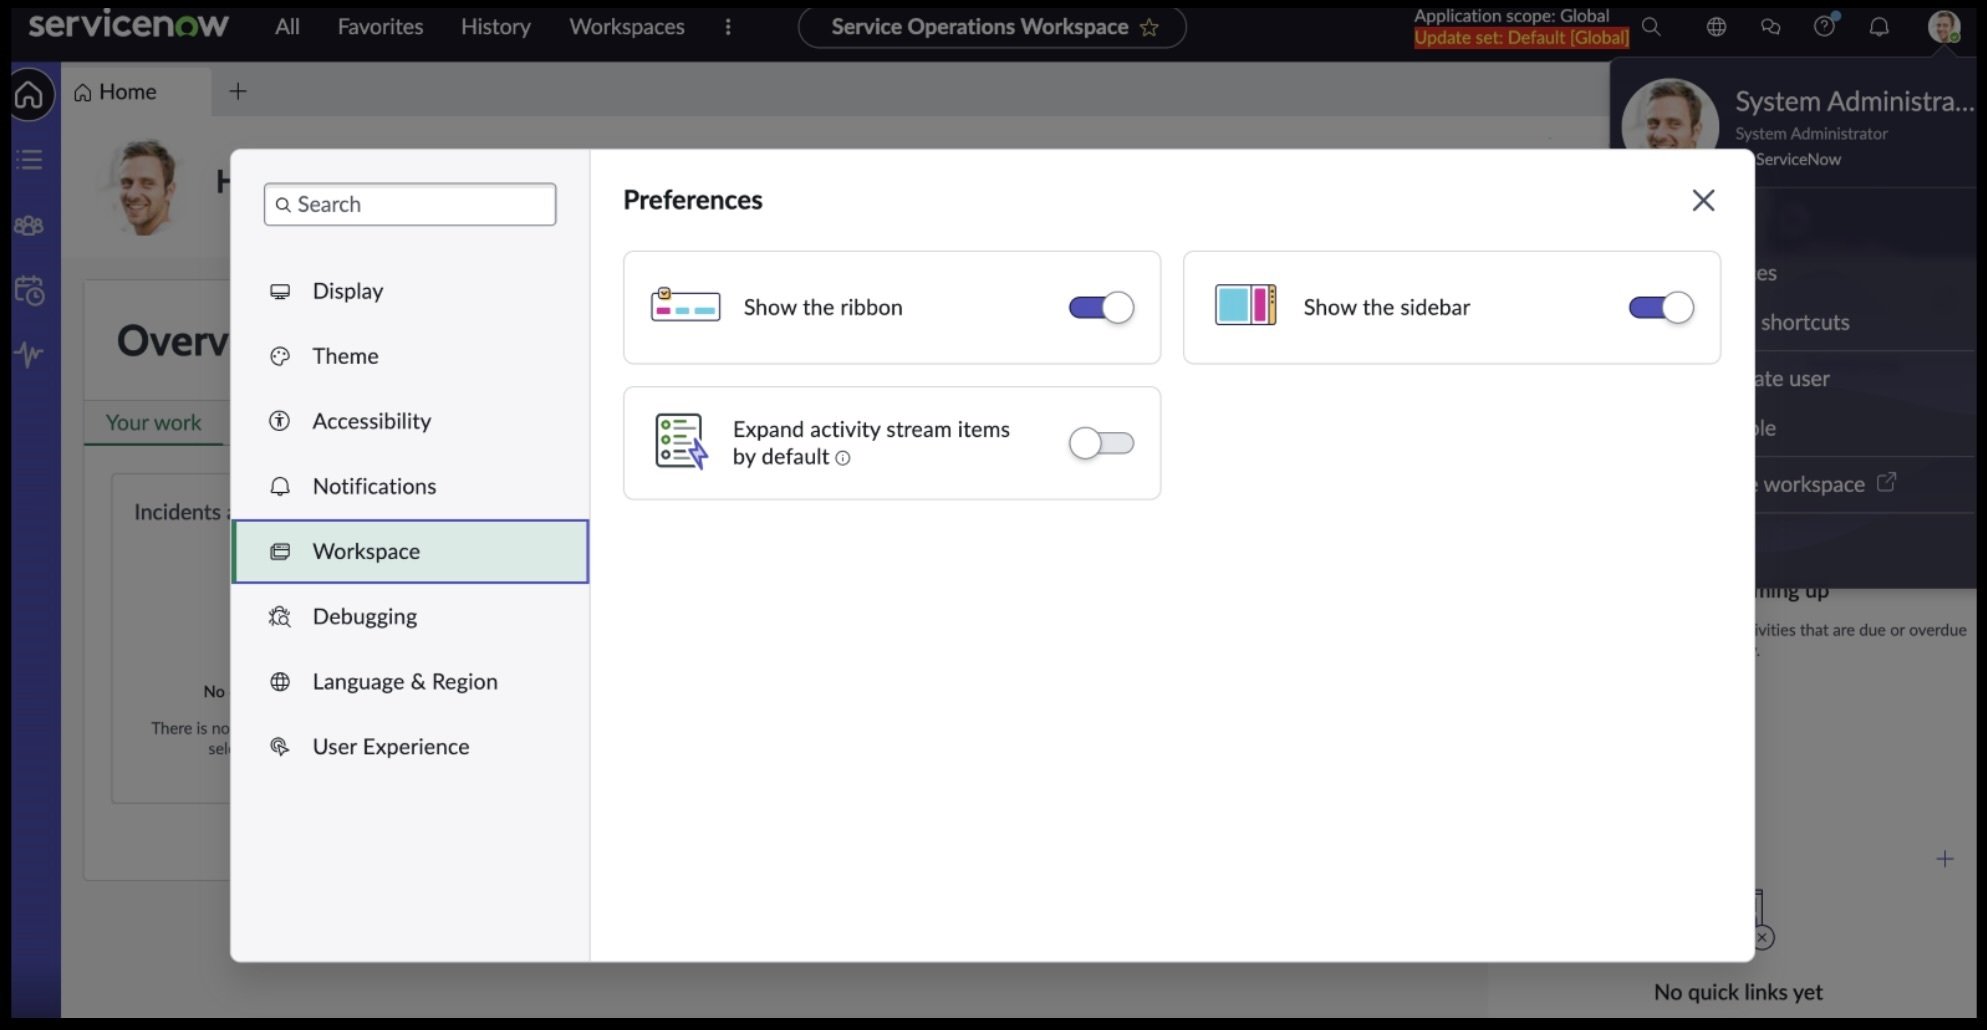Expand the Workspaces menu in header
The height and width of the screenshot is (1030, 1987).
coord(627,27)
